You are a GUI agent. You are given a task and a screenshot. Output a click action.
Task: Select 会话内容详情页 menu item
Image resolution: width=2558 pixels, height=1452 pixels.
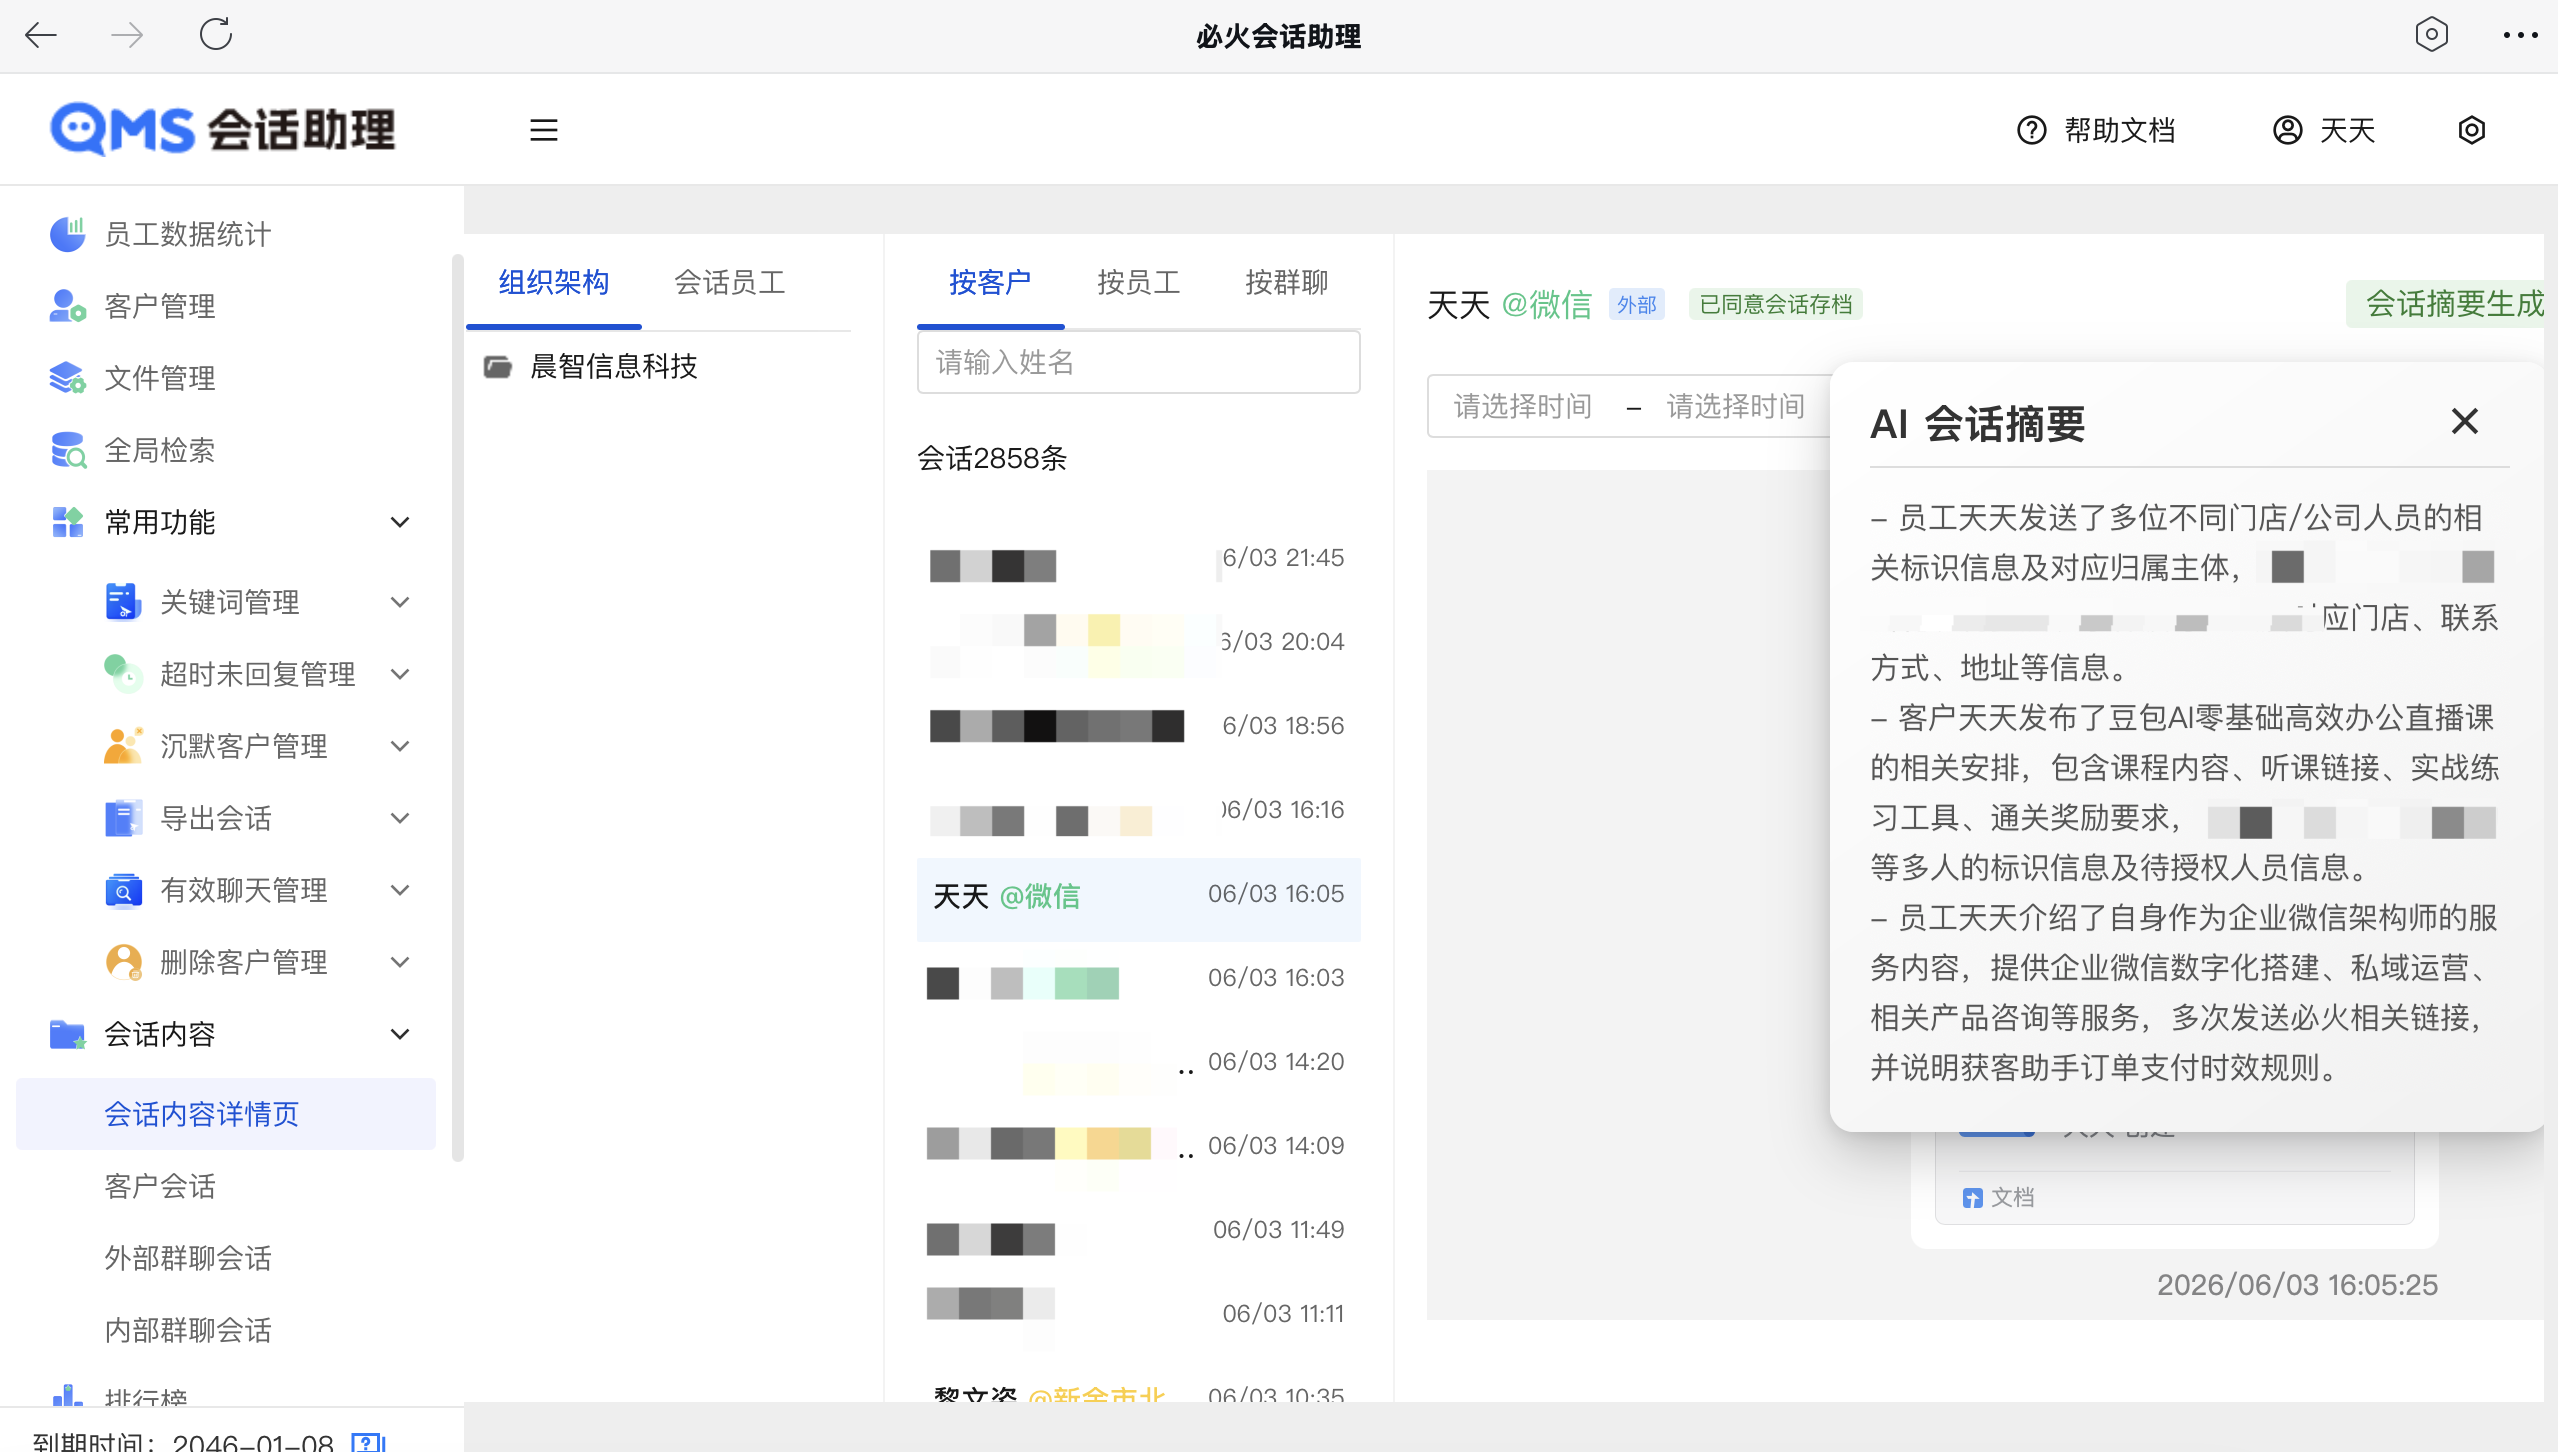coord(226,1114)
